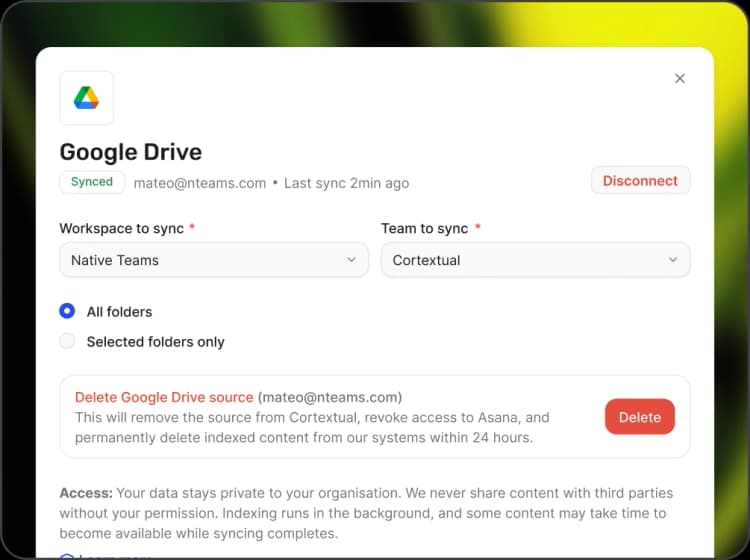Click the Synced status badge
The image size is (750, 560).
[92, 182]
